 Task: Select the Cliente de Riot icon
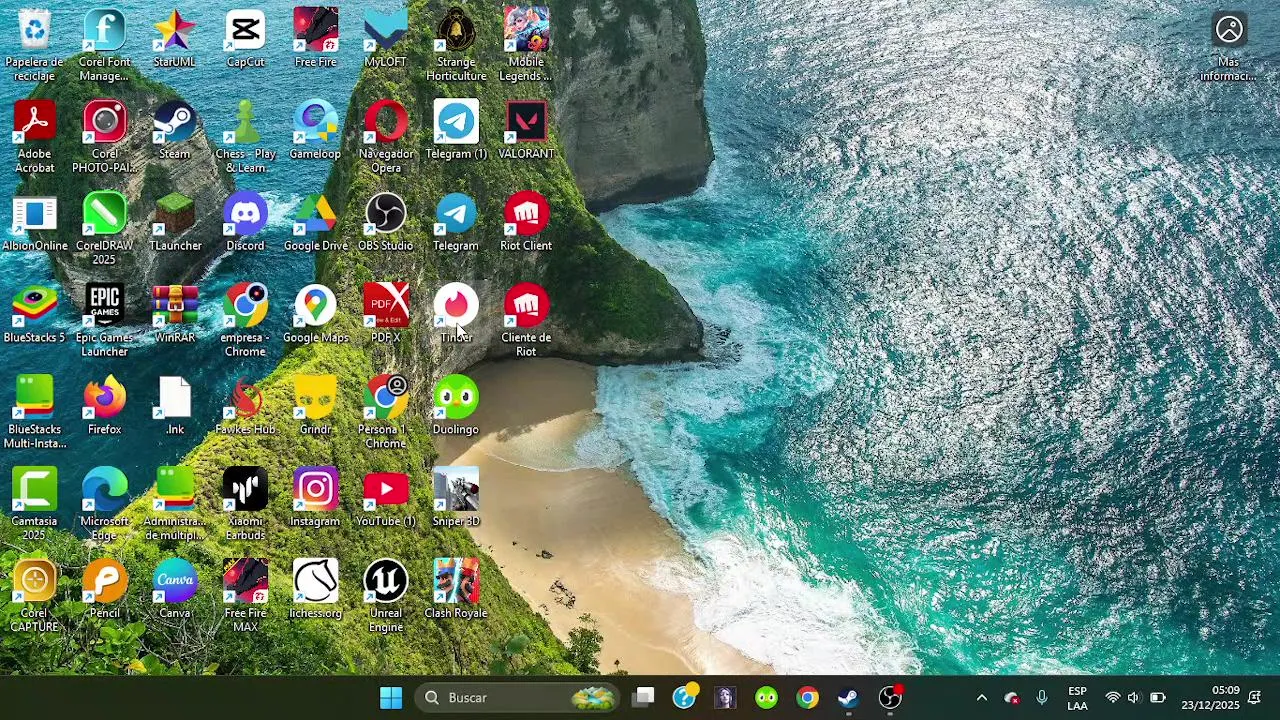point(526,321)
